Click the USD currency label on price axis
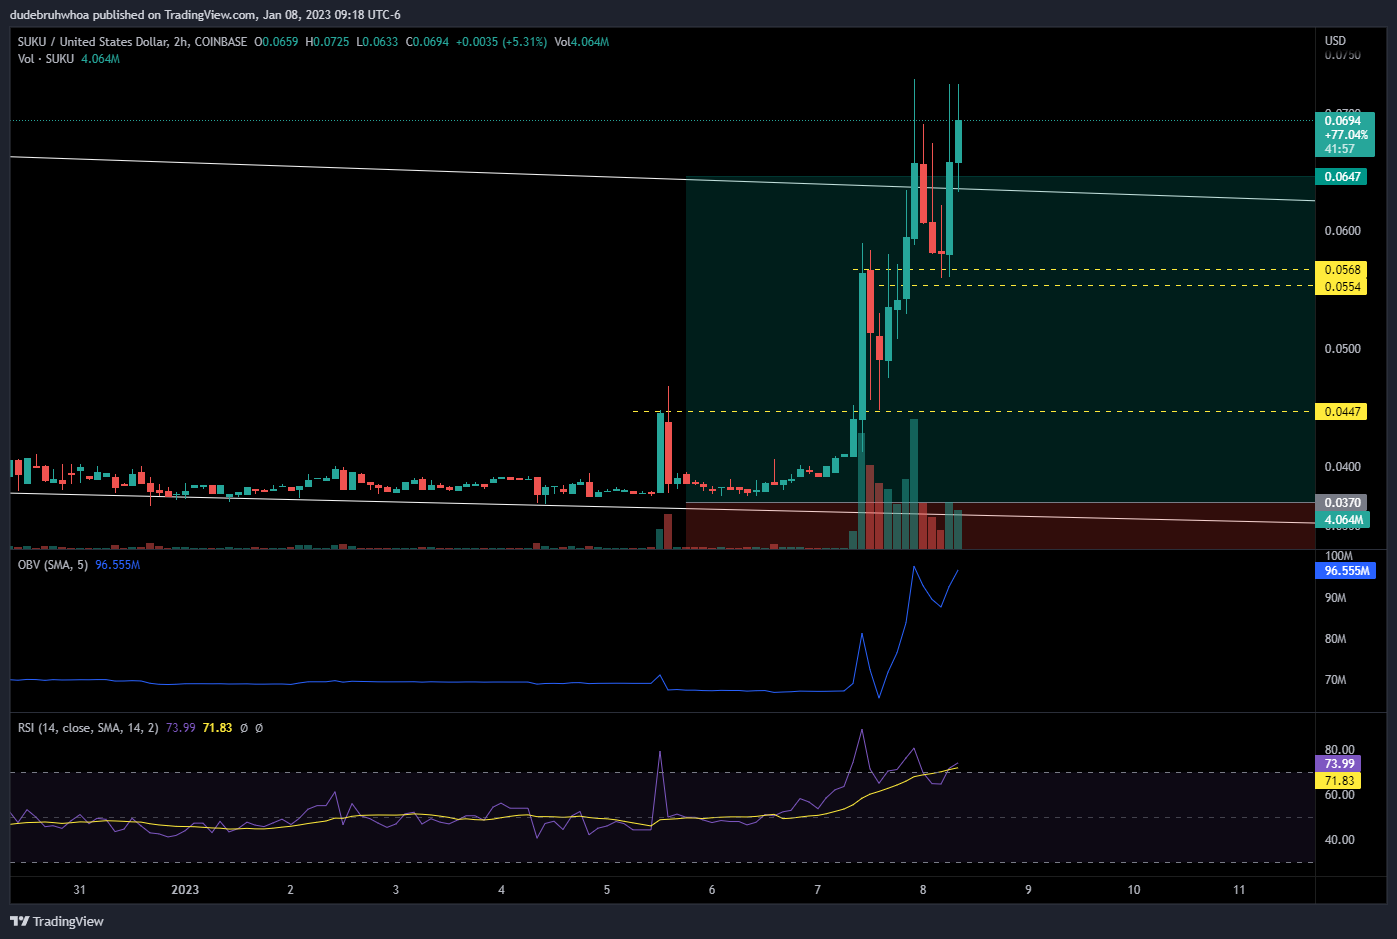1397x939 pixels. point(1335,41)
